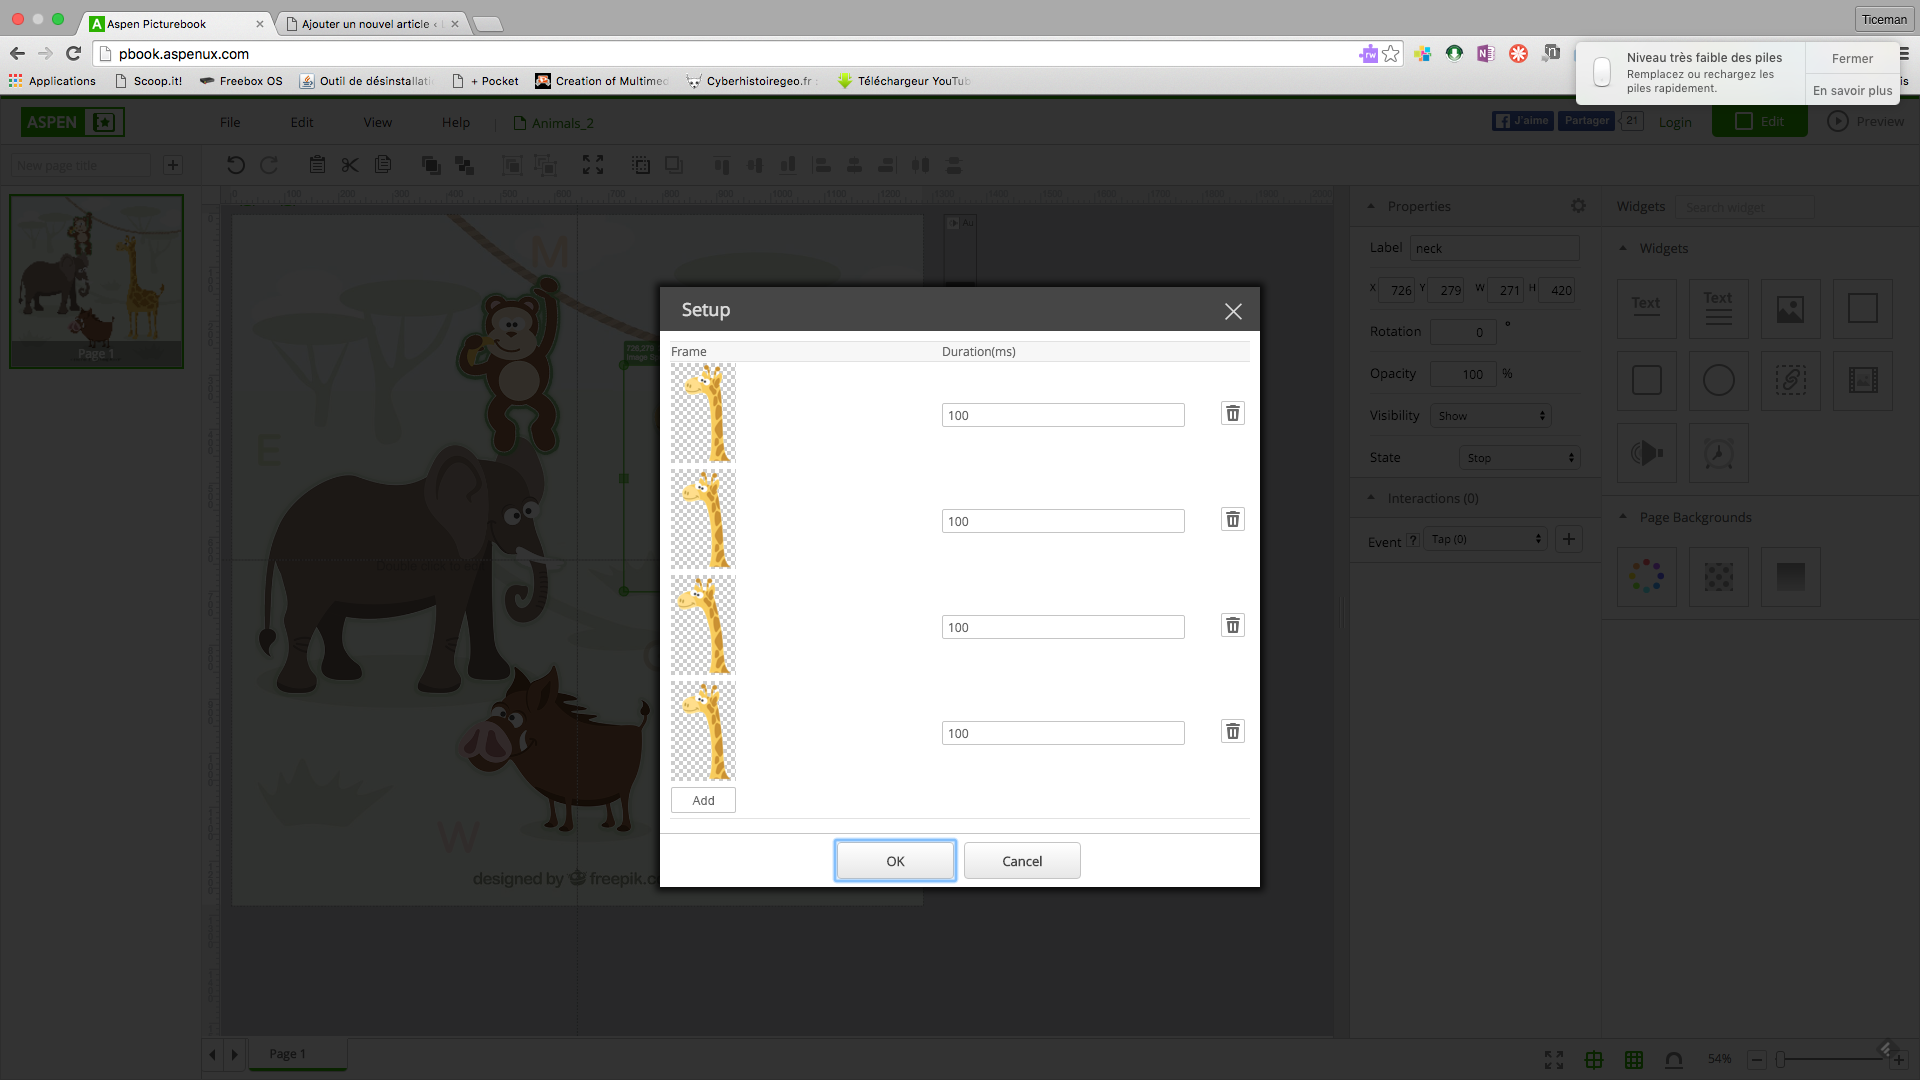Click the Copy icon in toolbar
Viewport: 1920px width, 1080px height.
pos(383,165)
